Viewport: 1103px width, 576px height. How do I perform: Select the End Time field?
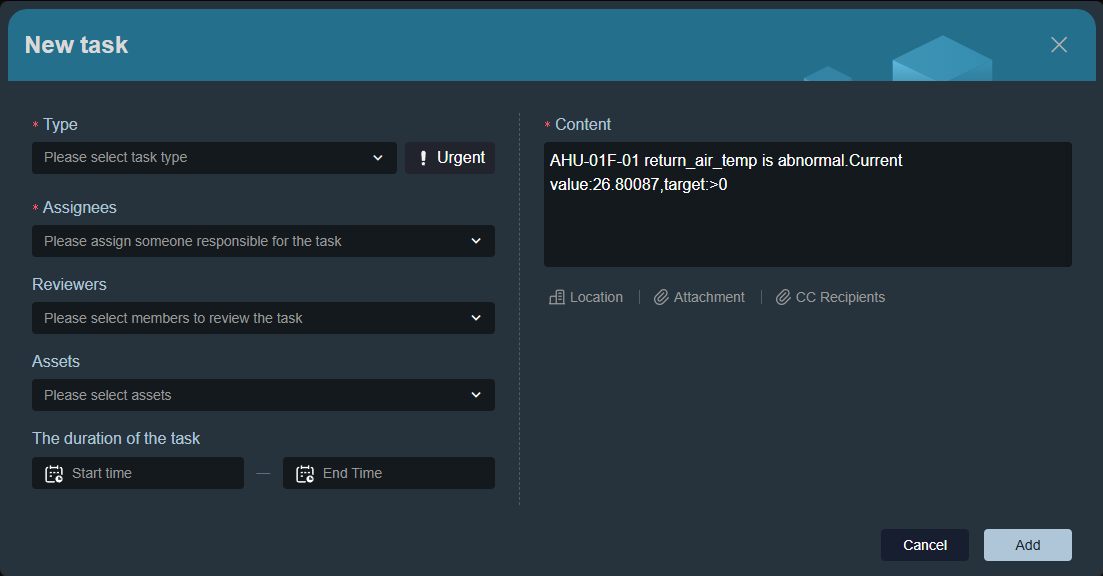coord(389,473)
